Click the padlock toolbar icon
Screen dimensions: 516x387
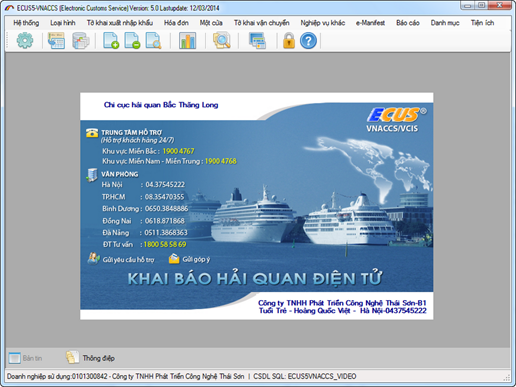click(x=289, y=41)
